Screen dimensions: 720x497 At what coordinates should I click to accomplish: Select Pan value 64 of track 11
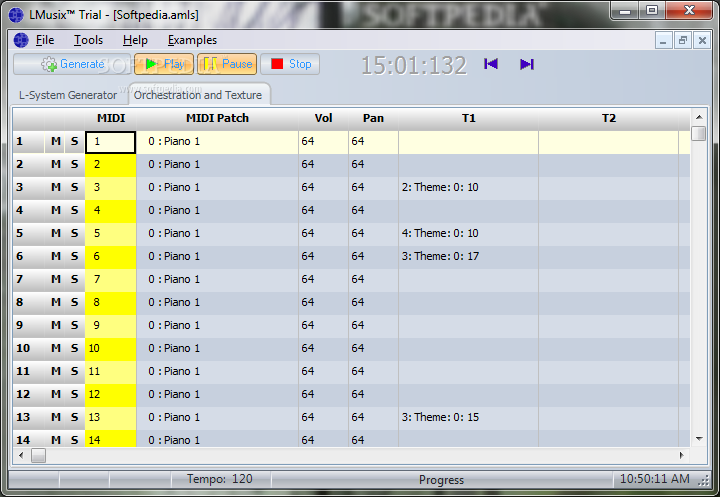373,372
